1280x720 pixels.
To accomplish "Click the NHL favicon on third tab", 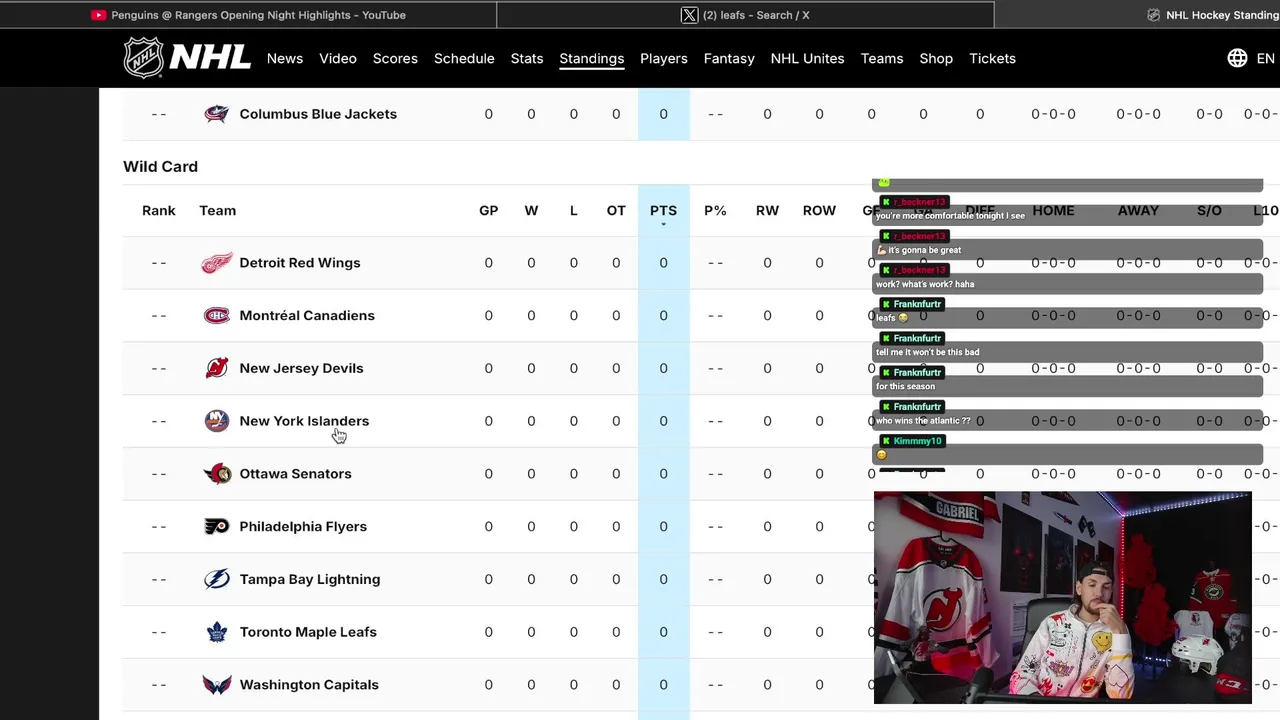I will coord(1153,15).
